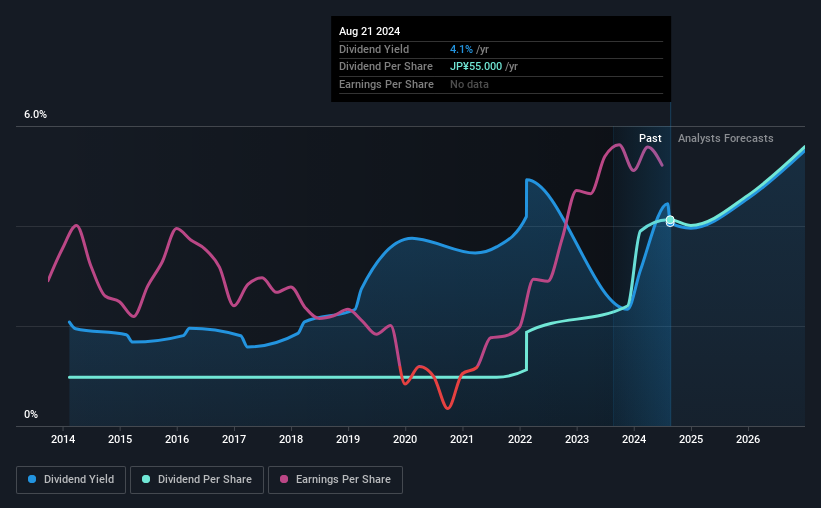
Task: Click the 'Analysts Forecasts' label
Action: 725,138
